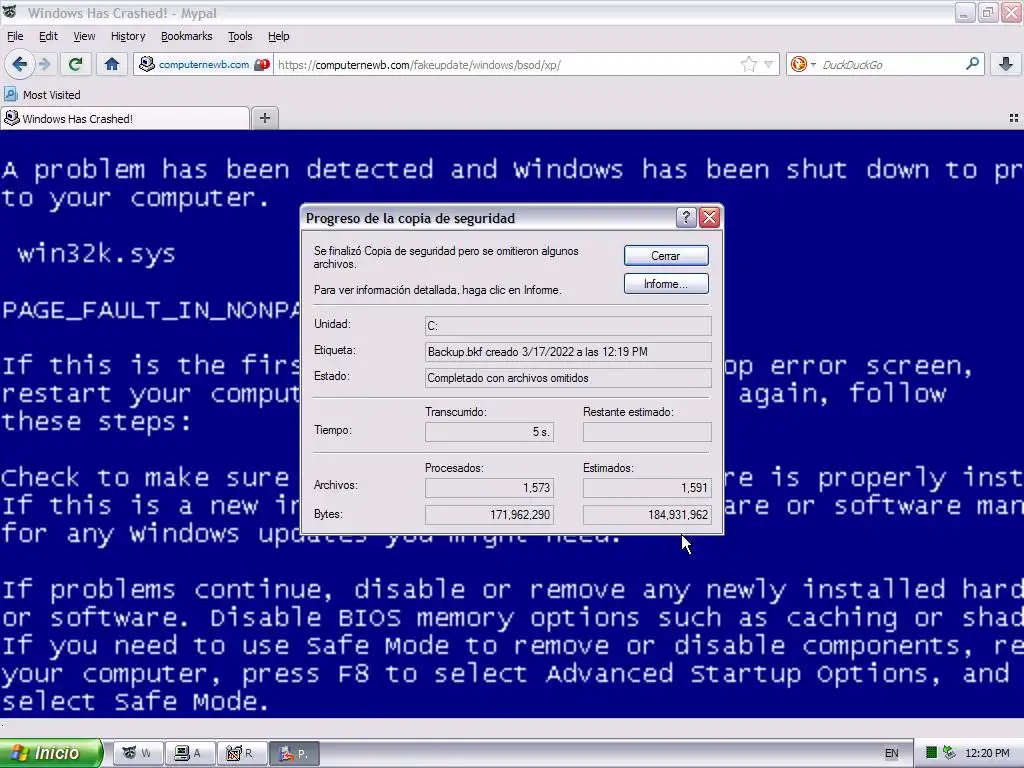Open a new tab with the plus button
This screenshot has width=1024, height=768.
click(x=264, y=118)
